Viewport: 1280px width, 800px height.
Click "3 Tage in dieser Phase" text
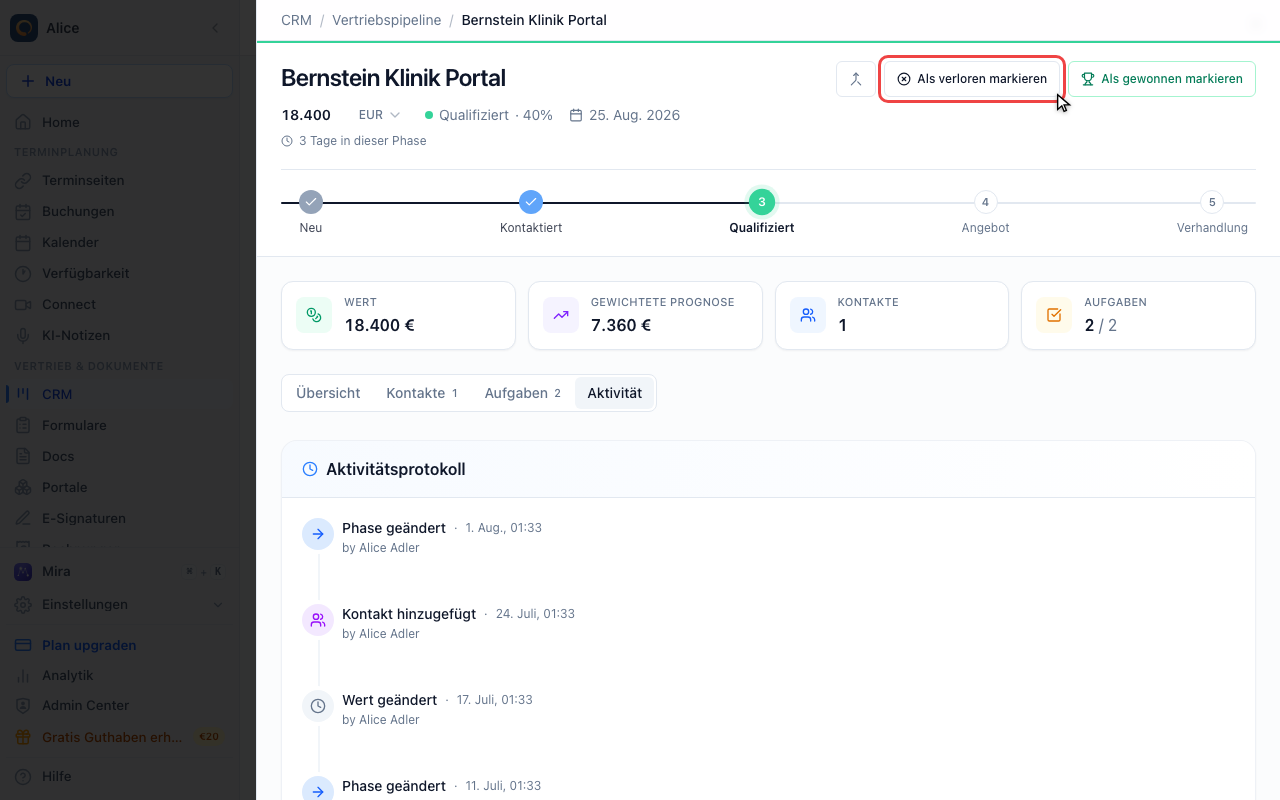point(363,141)
